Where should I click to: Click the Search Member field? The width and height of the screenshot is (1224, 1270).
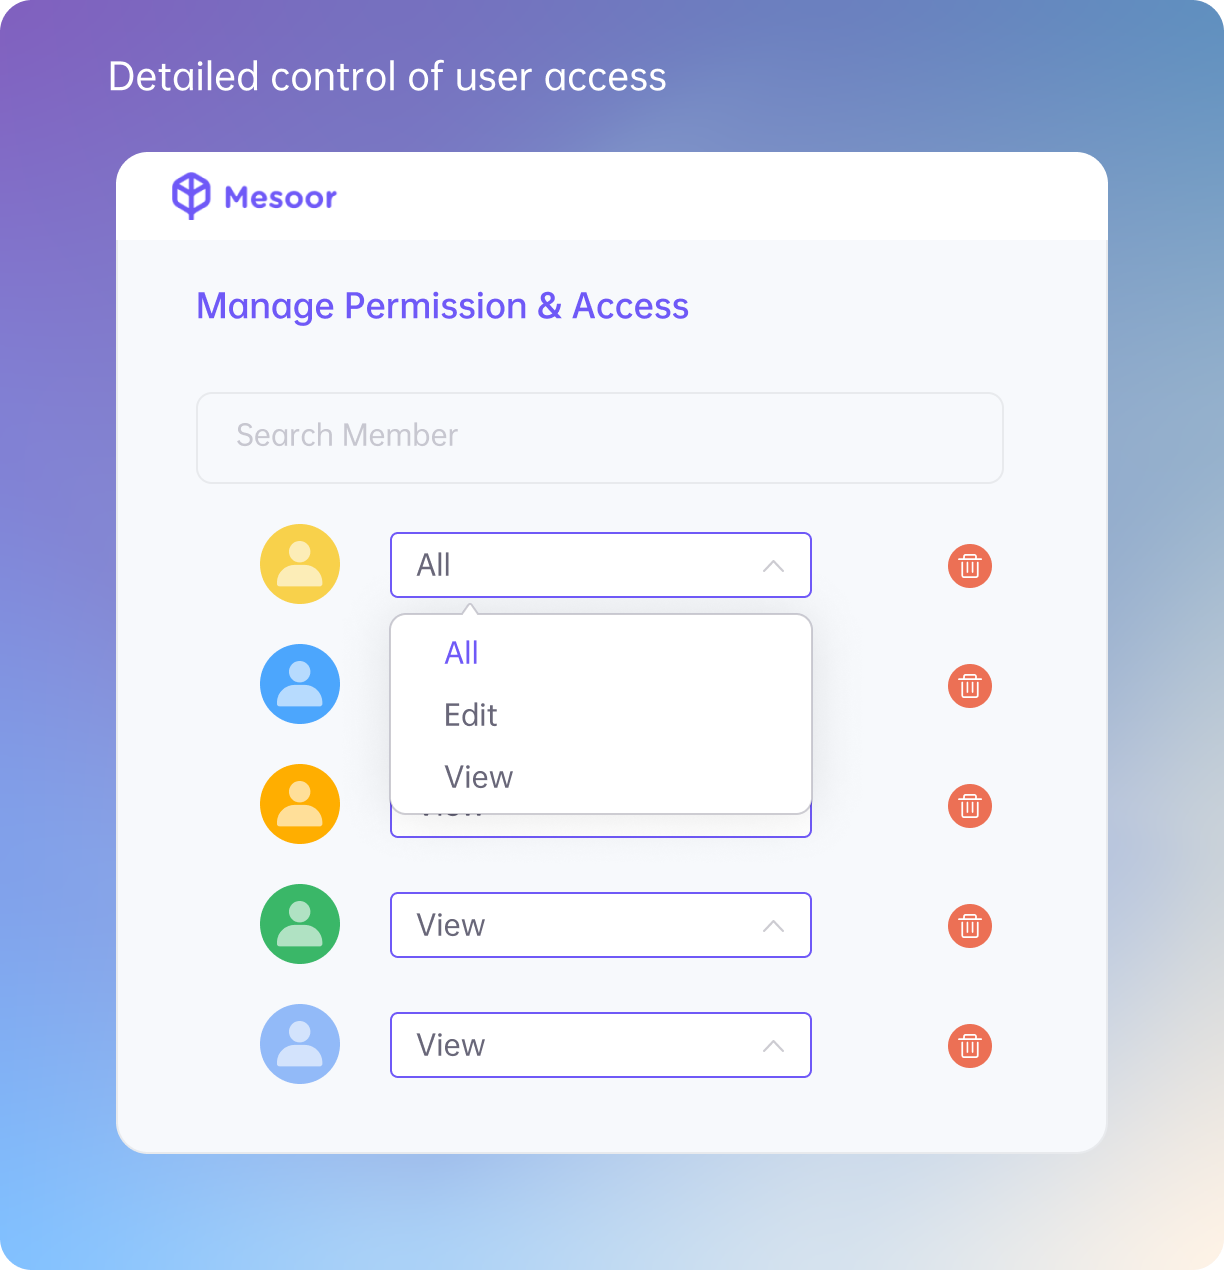point(600,438)
